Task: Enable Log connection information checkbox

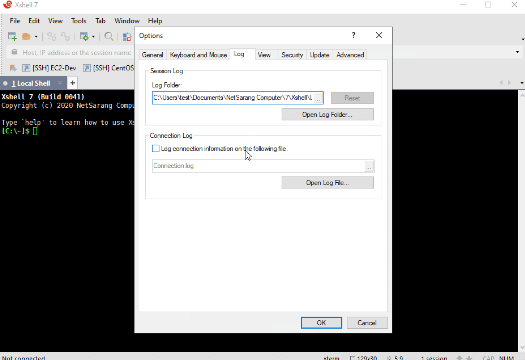Action: coord(156,148)
